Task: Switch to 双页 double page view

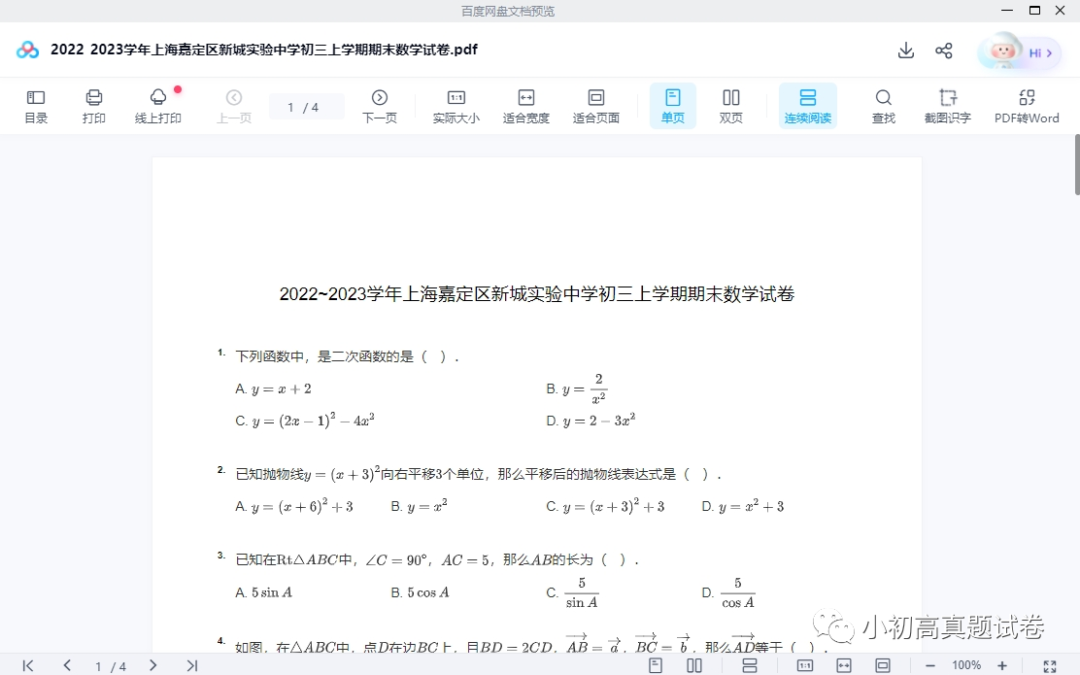Action: 731,106
